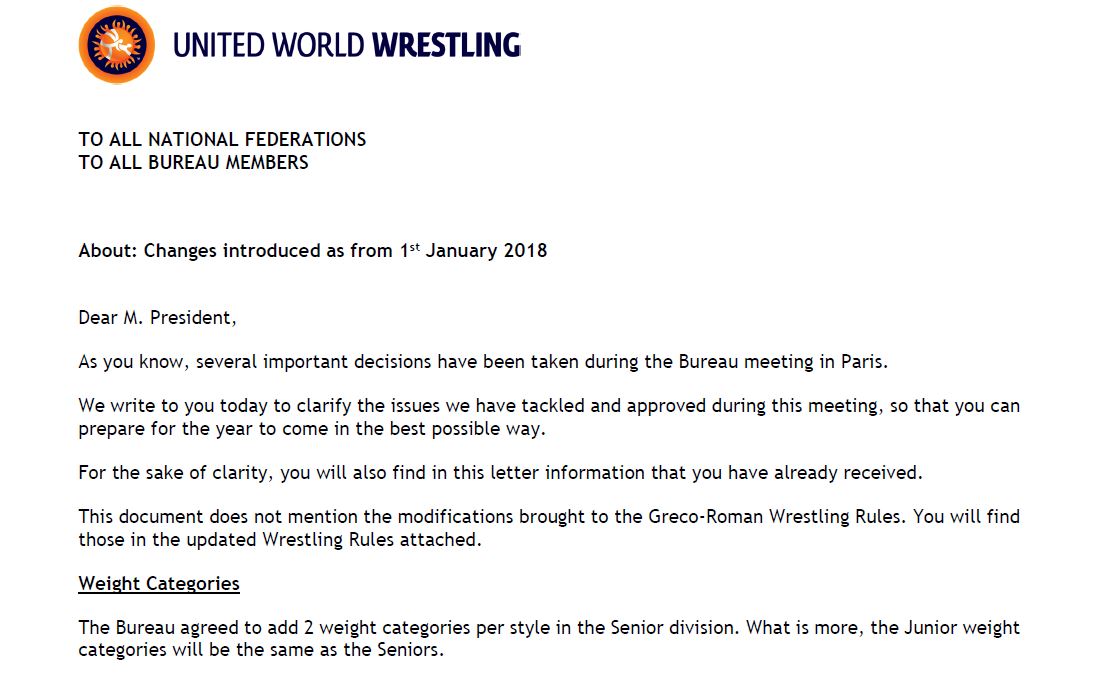1097x682 pixels.
Task: Click the bold word WRESTLING in the header
Action: pos(446,45)
